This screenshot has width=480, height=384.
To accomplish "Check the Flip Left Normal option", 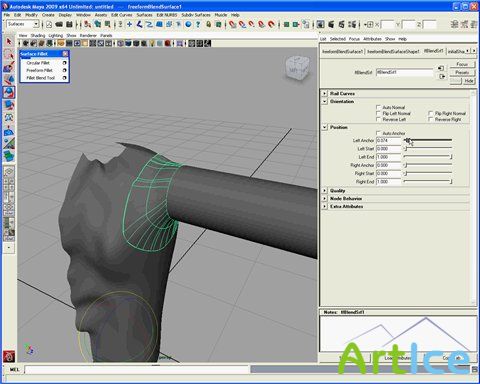I will 378,113.
